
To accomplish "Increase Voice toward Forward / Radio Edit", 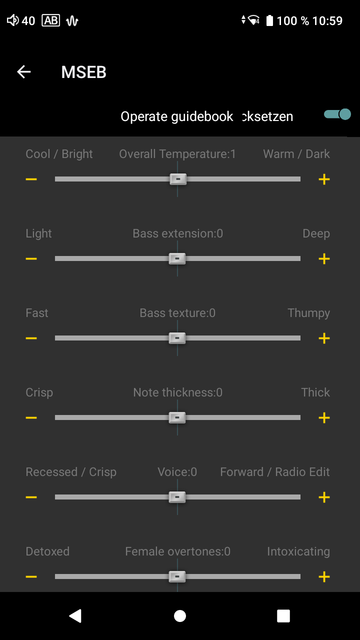I will tap(324, 497).
